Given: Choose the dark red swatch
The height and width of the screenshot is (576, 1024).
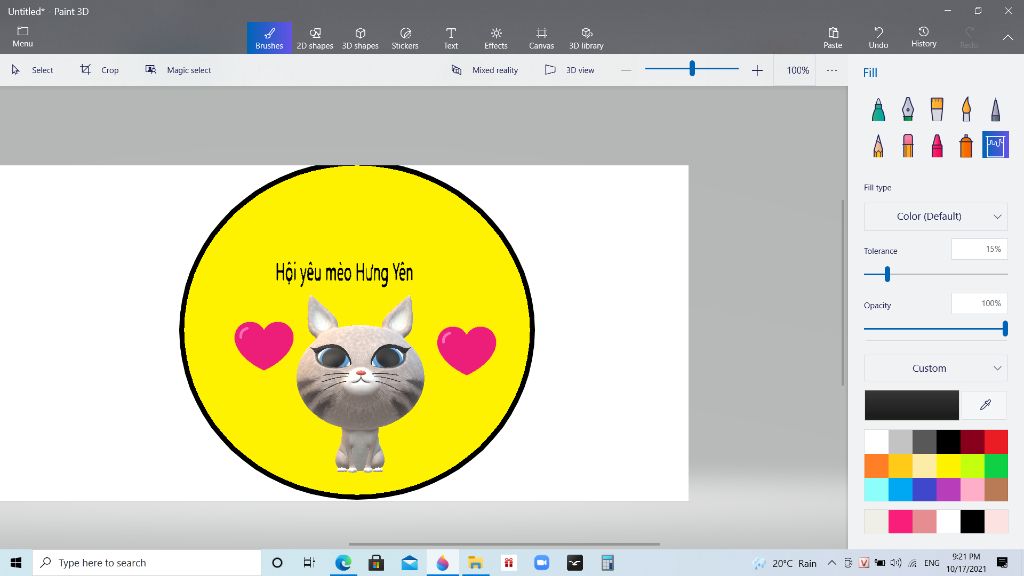Looking at the screenshot, I should pos(972,442).
